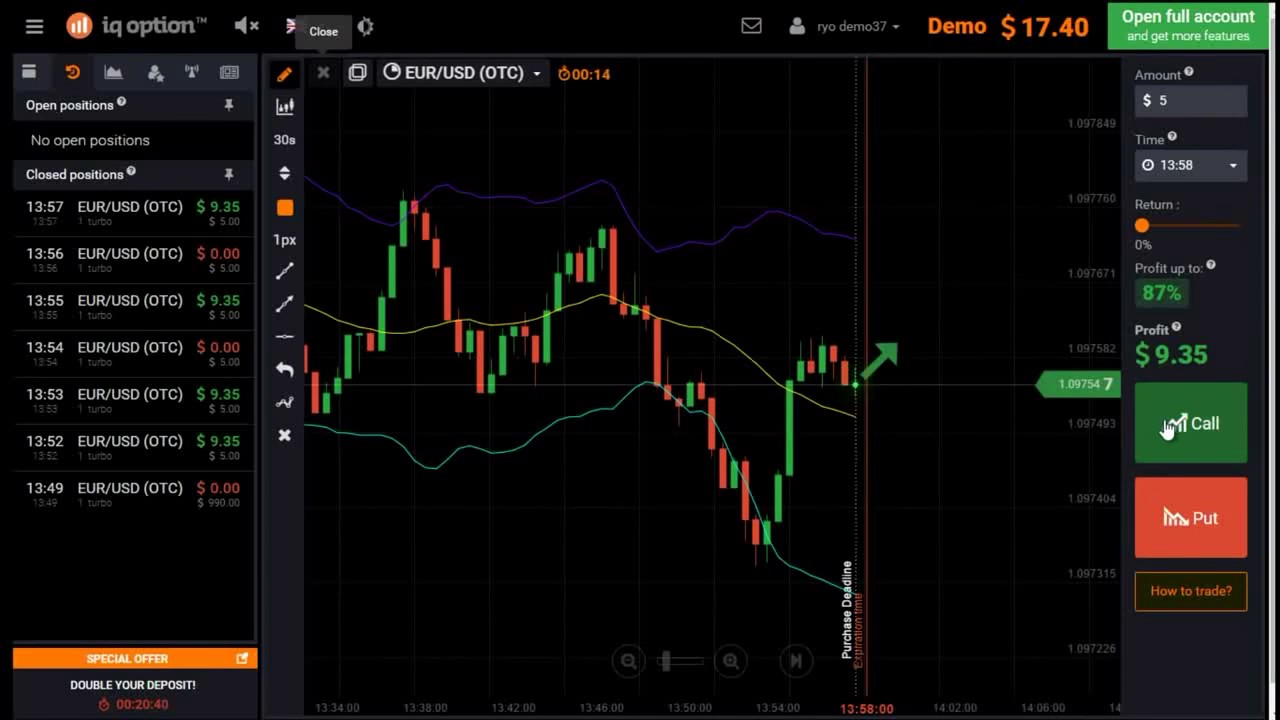Click the 13:58:00 expiration time marker
The width and height of the screenshot is (1280, 720).
pyautogui.click(x=866, y=708)
